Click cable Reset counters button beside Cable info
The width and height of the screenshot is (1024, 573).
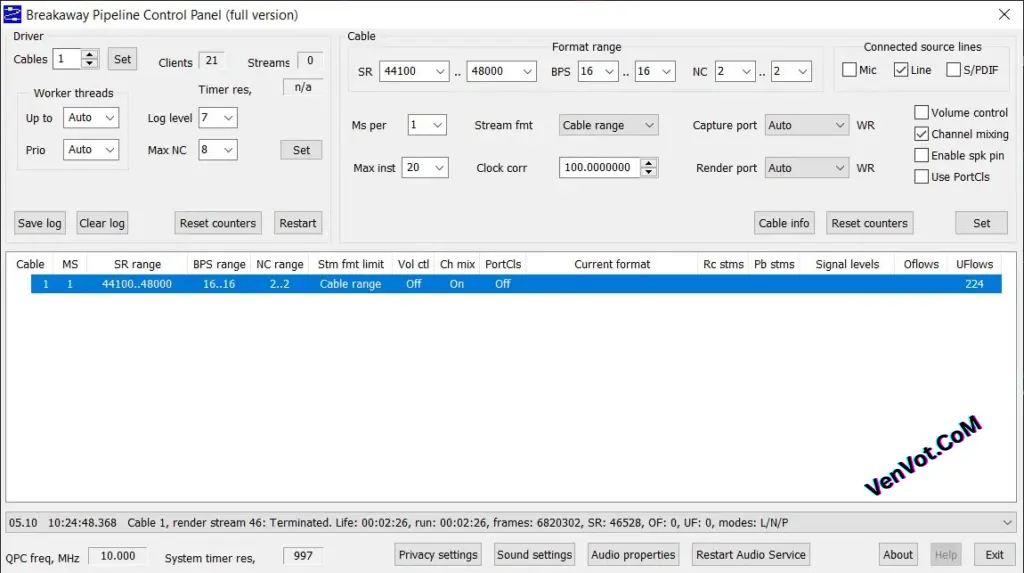click(x=869, y=223)
